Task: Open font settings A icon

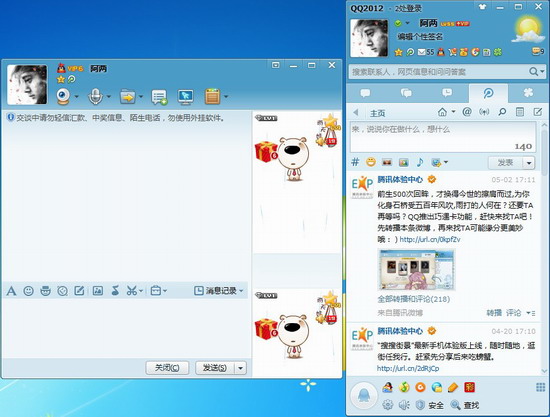Action: click(x=11, y=291)
